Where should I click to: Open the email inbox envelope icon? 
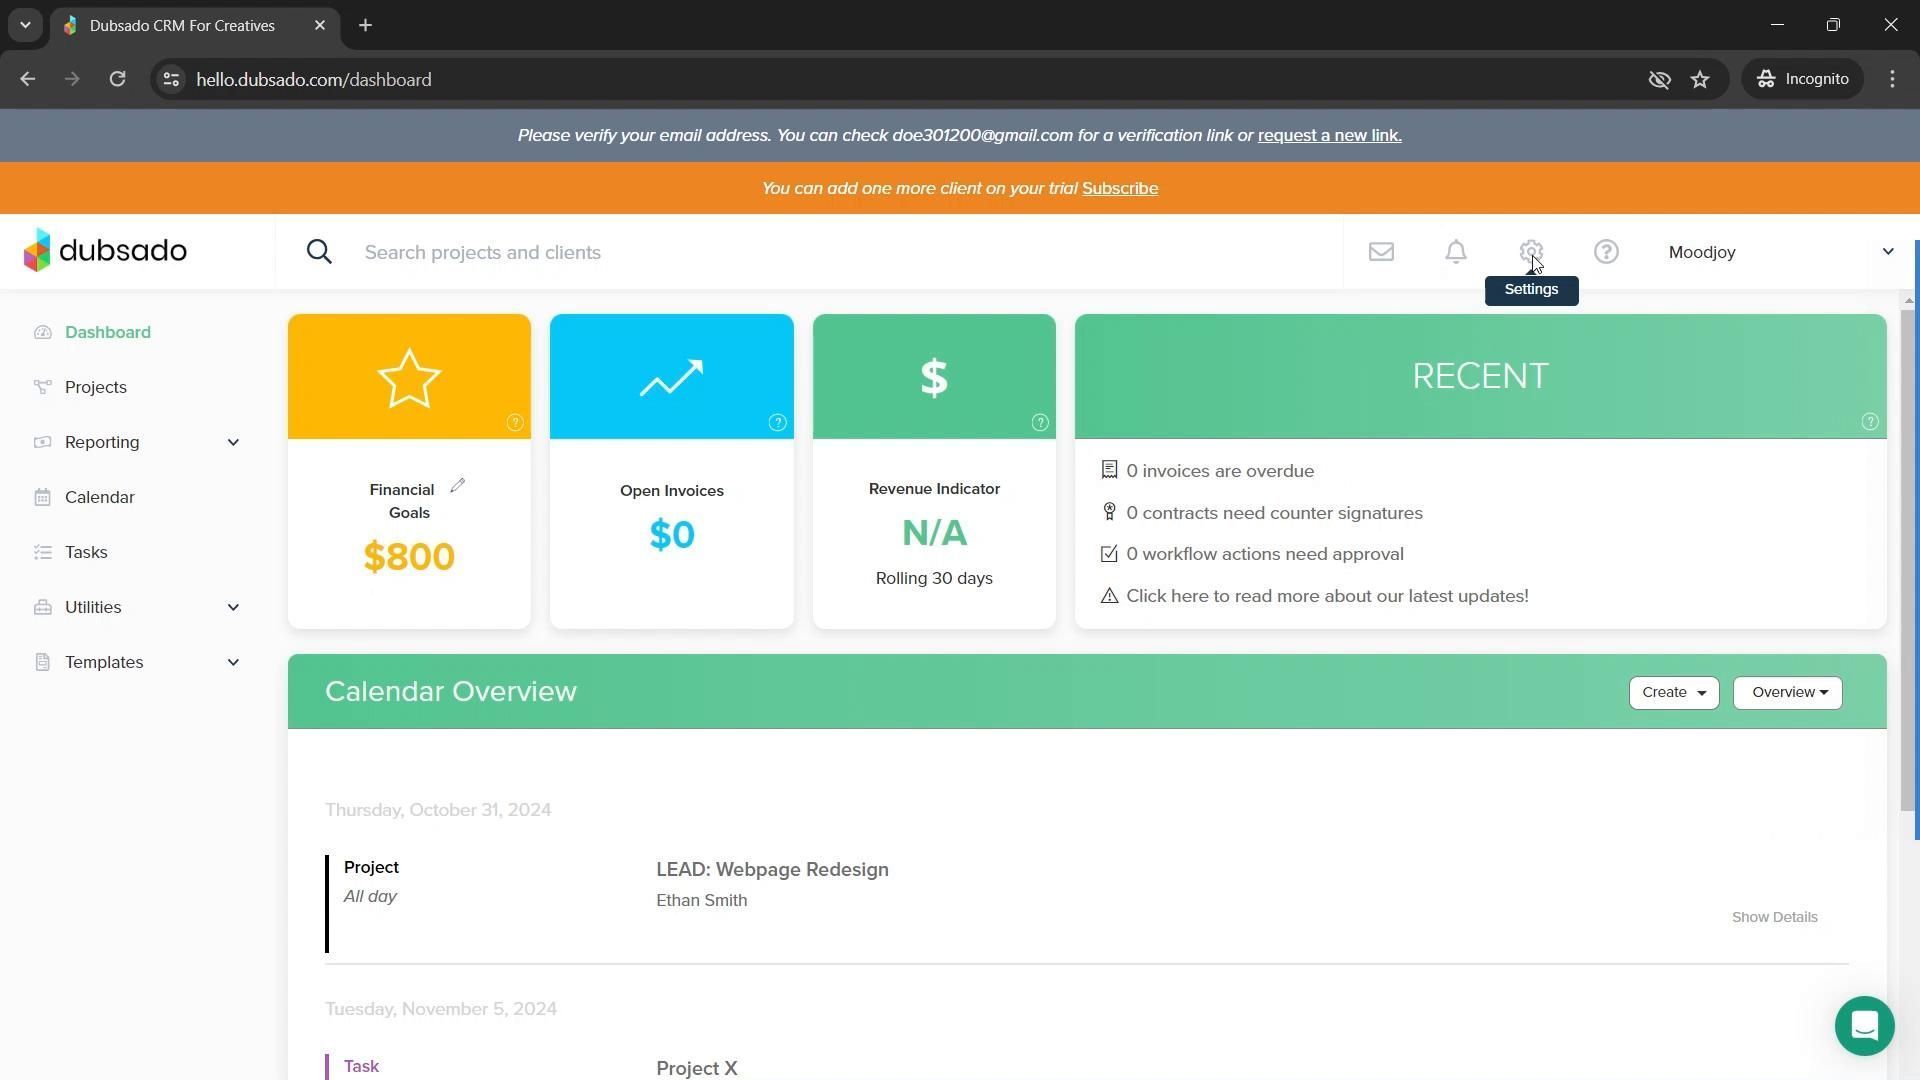(1381, 252)
